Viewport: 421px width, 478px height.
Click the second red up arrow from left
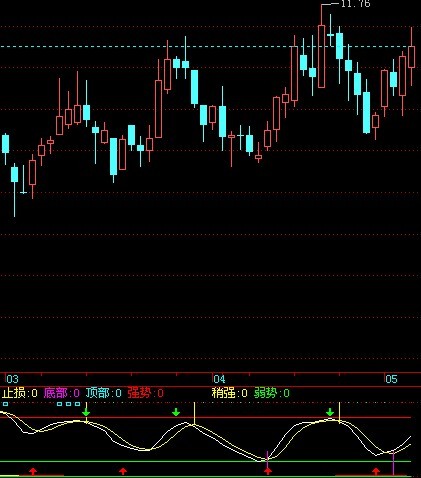click(123, 471)
